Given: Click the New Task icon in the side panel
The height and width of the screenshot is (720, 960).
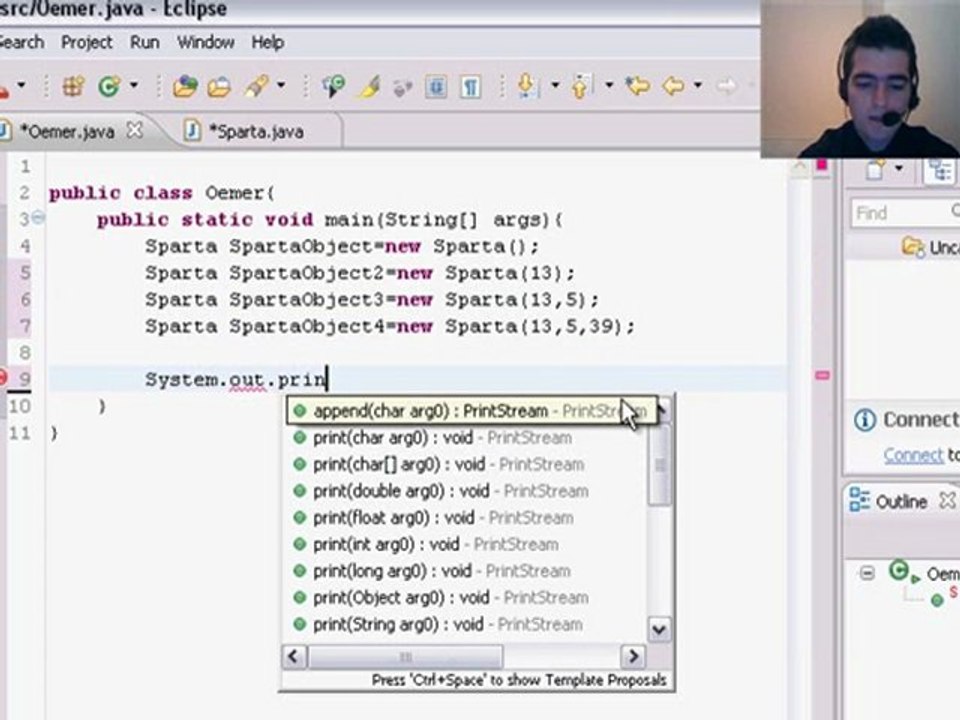Looking at the screenshot, I should click(x=876, y=168).
